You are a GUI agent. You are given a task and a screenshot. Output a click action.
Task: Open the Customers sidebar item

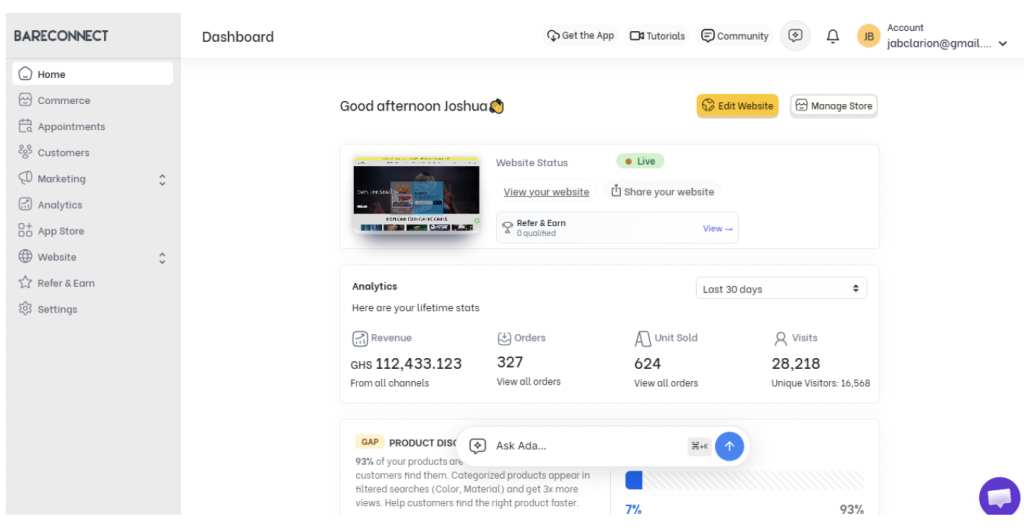63,153
